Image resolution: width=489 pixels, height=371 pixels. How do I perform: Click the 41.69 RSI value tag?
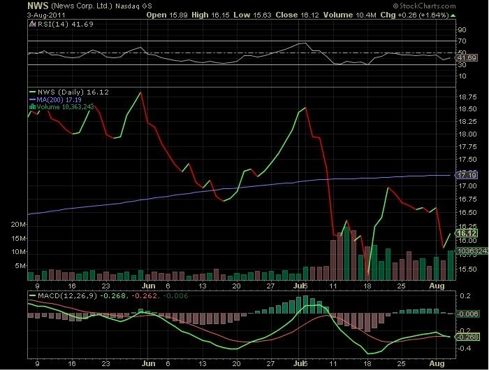(x=466, y=58)
